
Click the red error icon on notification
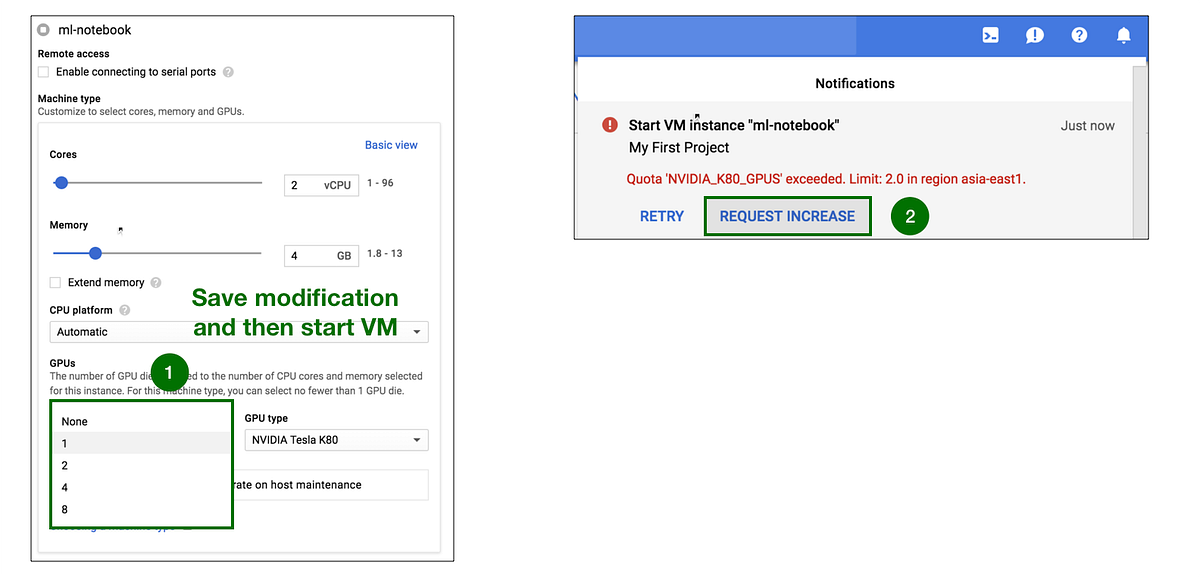click(x=610, y=125)
